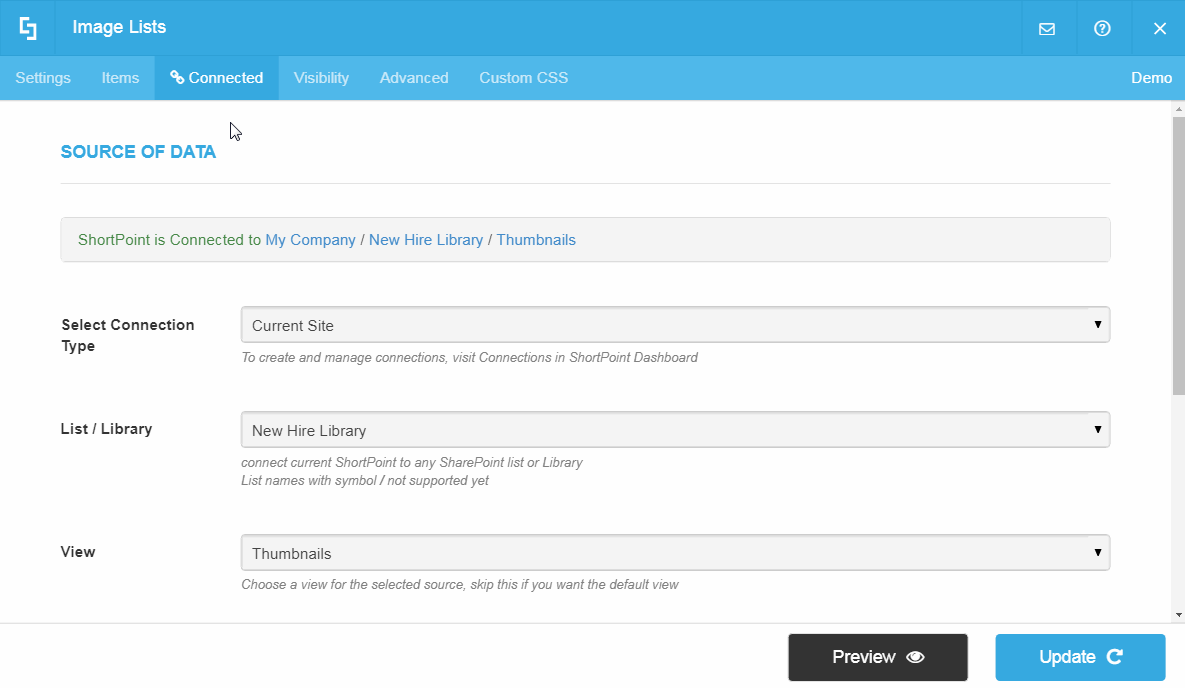
Task: Click the eye icon inside the Preview button
Action: pyautogui.click(x=917, y=657)
